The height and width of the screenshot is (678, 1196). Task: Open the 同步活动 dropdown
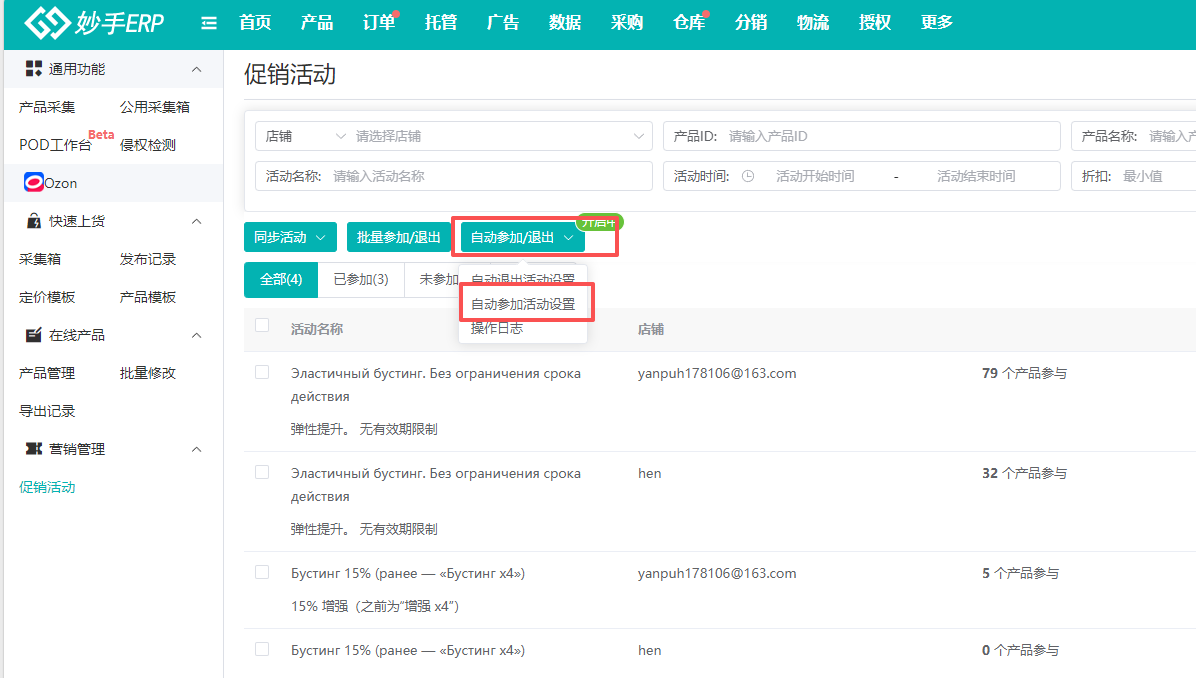(x=290, y=237)
